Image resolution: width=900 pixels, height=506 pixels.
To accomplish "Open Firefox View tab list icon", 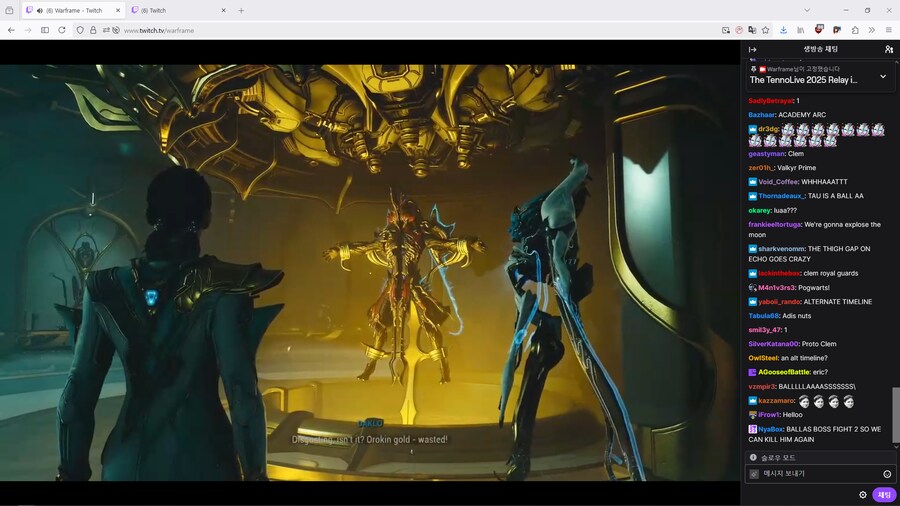I will (x=9, y=10).
